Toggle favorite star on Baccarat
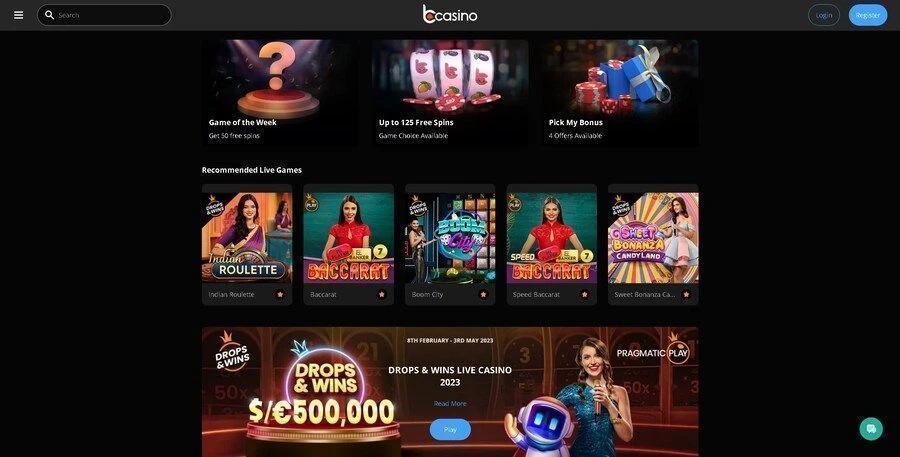Screen dimensions: 900x457 pos(382,295)
